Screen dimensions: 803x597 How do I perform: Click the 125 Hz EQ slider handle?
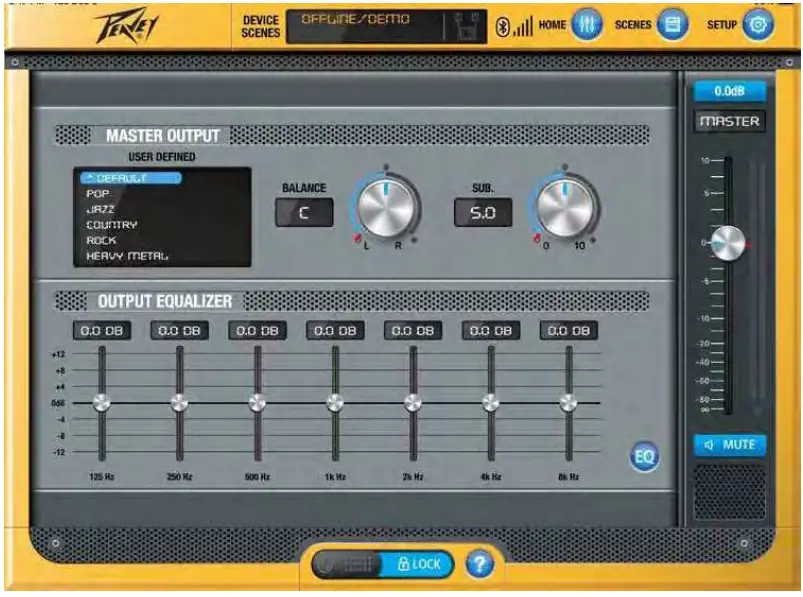coord(101,403)
